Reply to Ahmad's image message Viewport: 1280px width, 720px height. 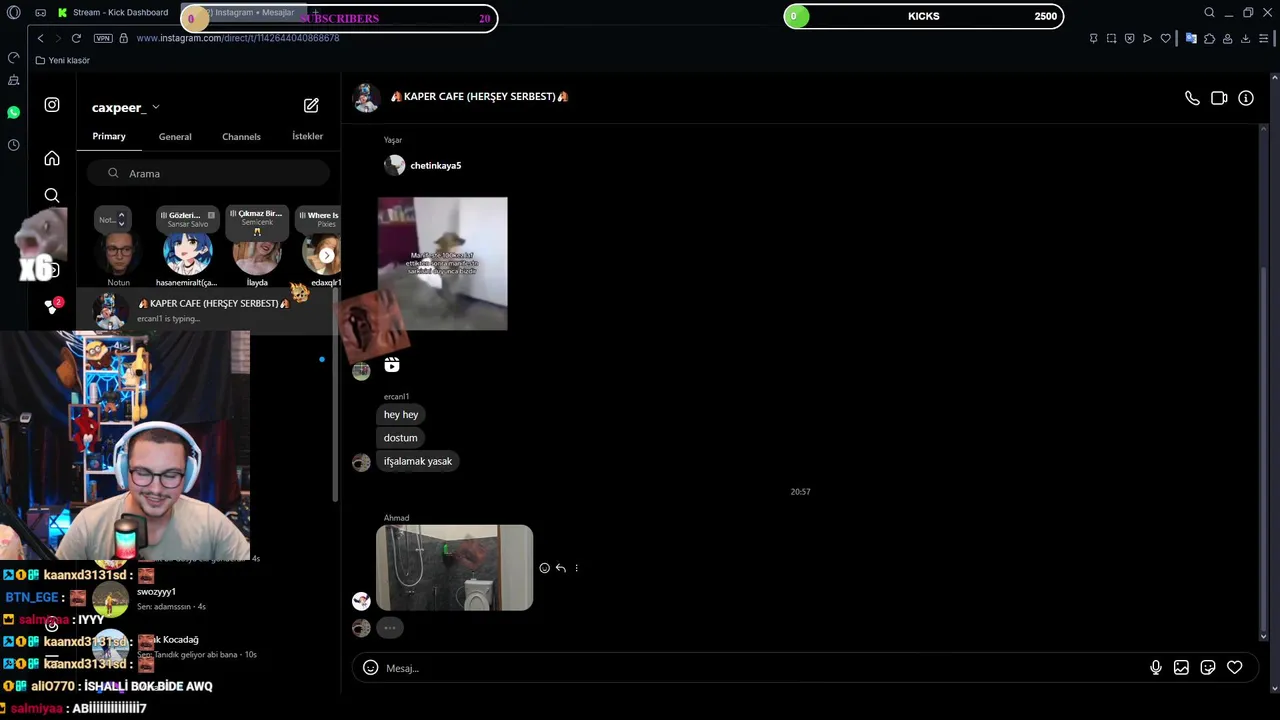point(560,568)
